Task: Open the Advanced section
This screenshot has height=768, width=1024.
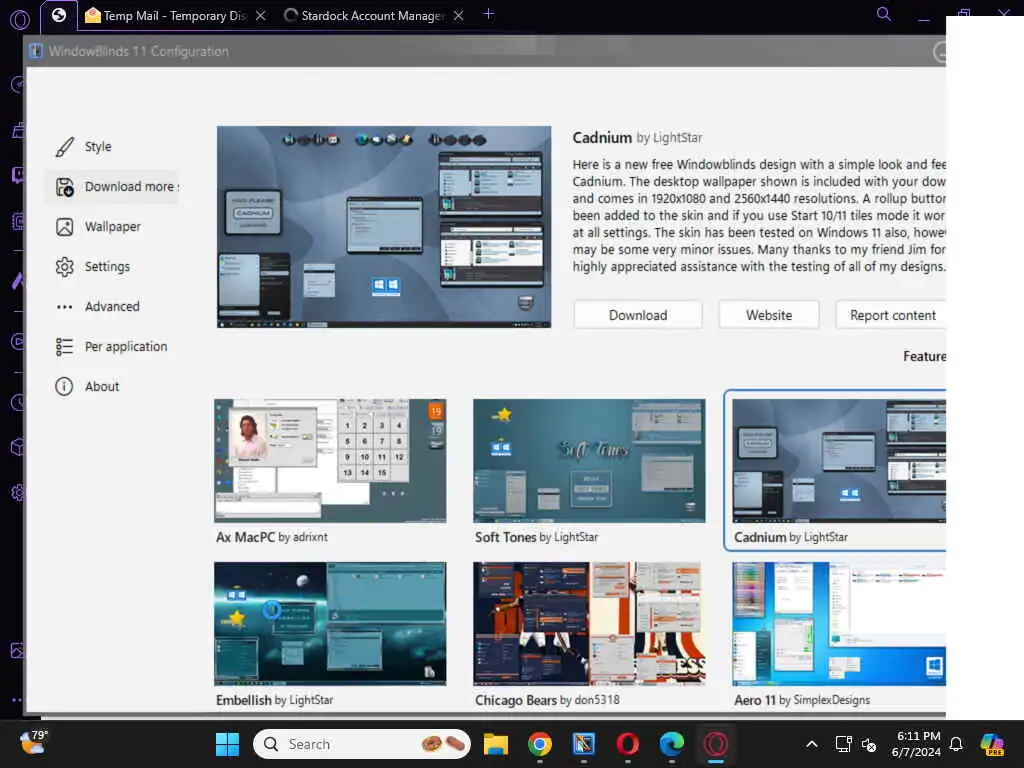Action: pos(111,306)
